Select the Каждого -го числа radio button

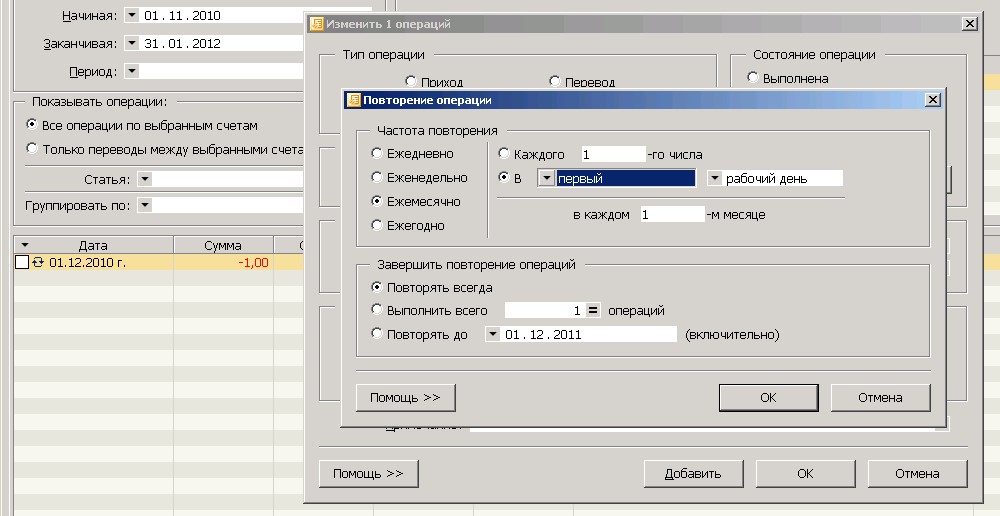[x=504, y=154]
